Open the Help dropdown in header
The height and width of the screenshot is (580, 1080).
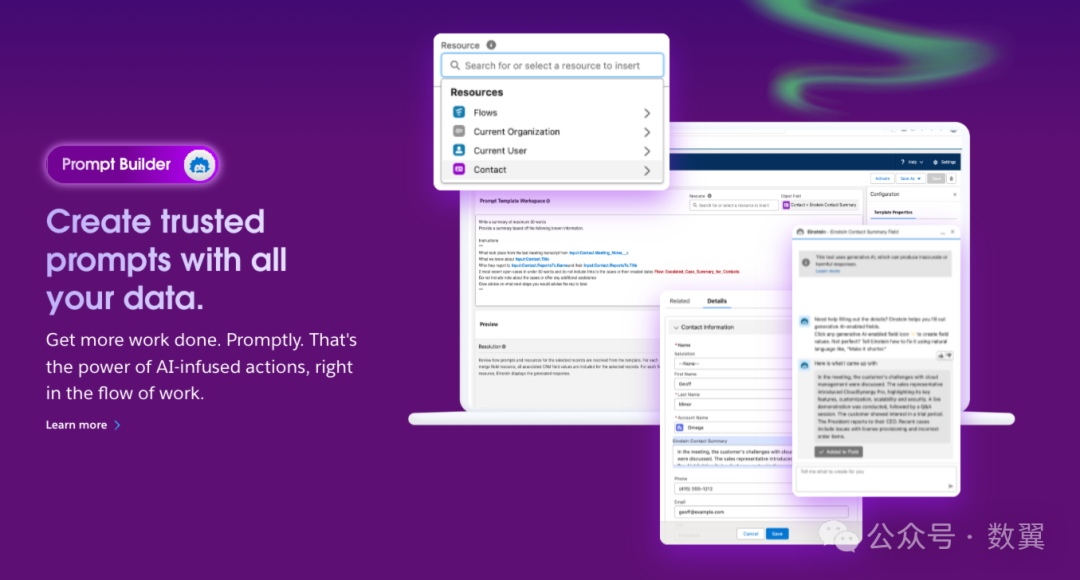[912, 162]
